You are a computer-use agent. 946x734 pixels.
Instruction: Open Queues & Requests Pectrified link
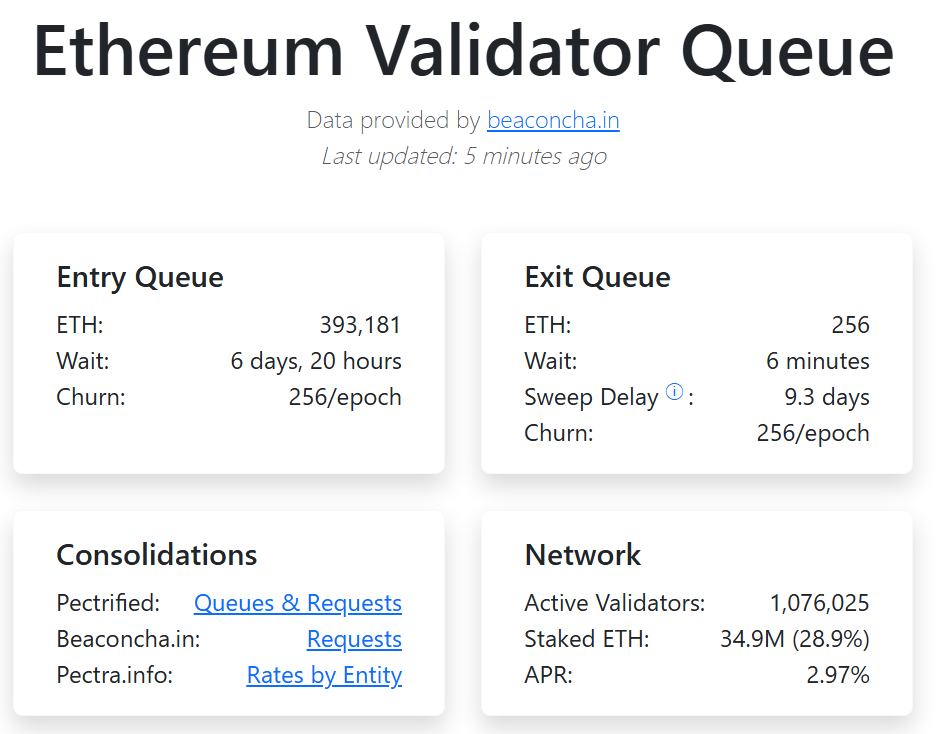[x=298, y=603]
